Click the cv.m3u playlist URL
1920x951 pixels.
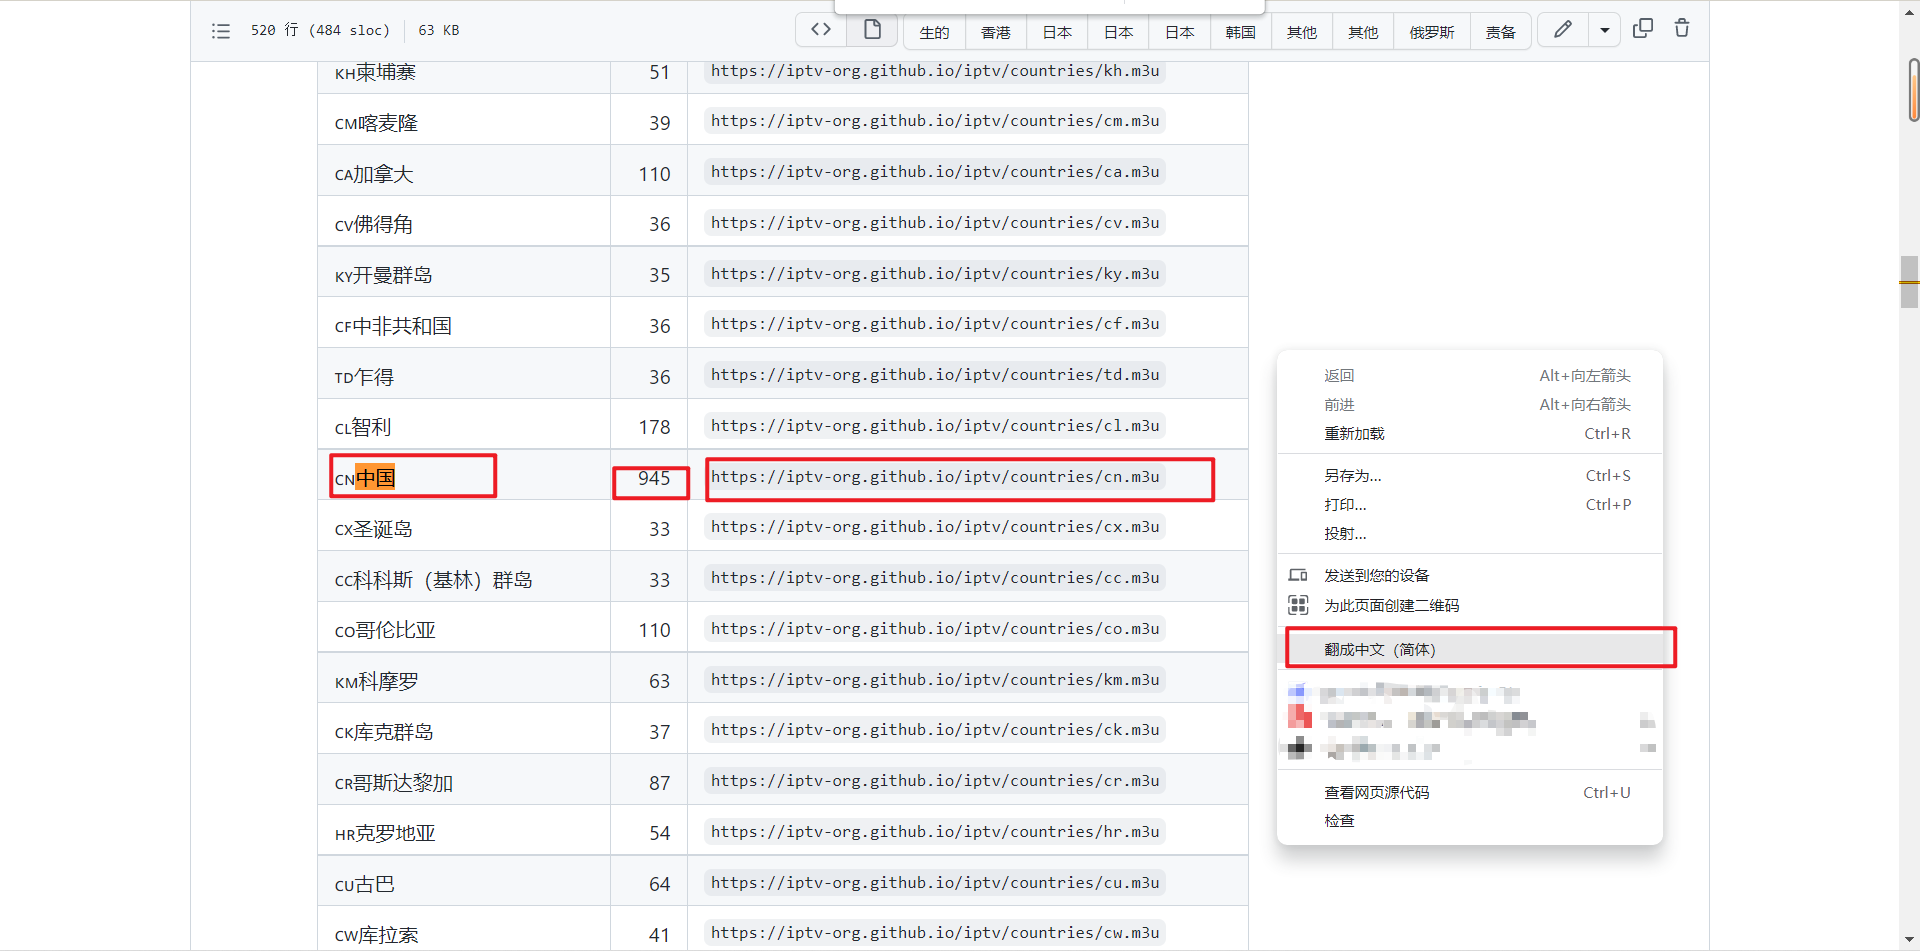pos(935,223)
